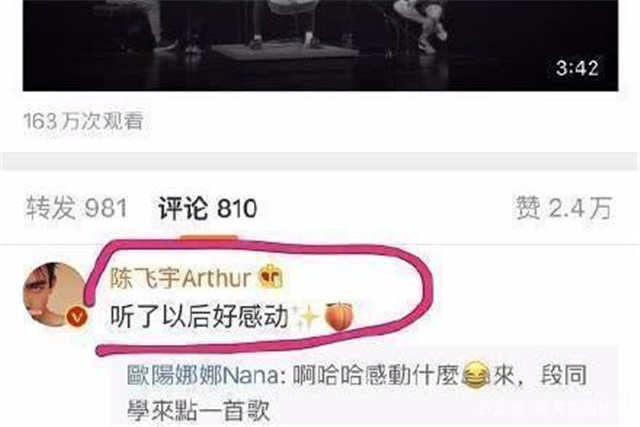This screenshot has height=427, width=640.
Task: Click the comment text 听了以后好感动
Action: 200,316
